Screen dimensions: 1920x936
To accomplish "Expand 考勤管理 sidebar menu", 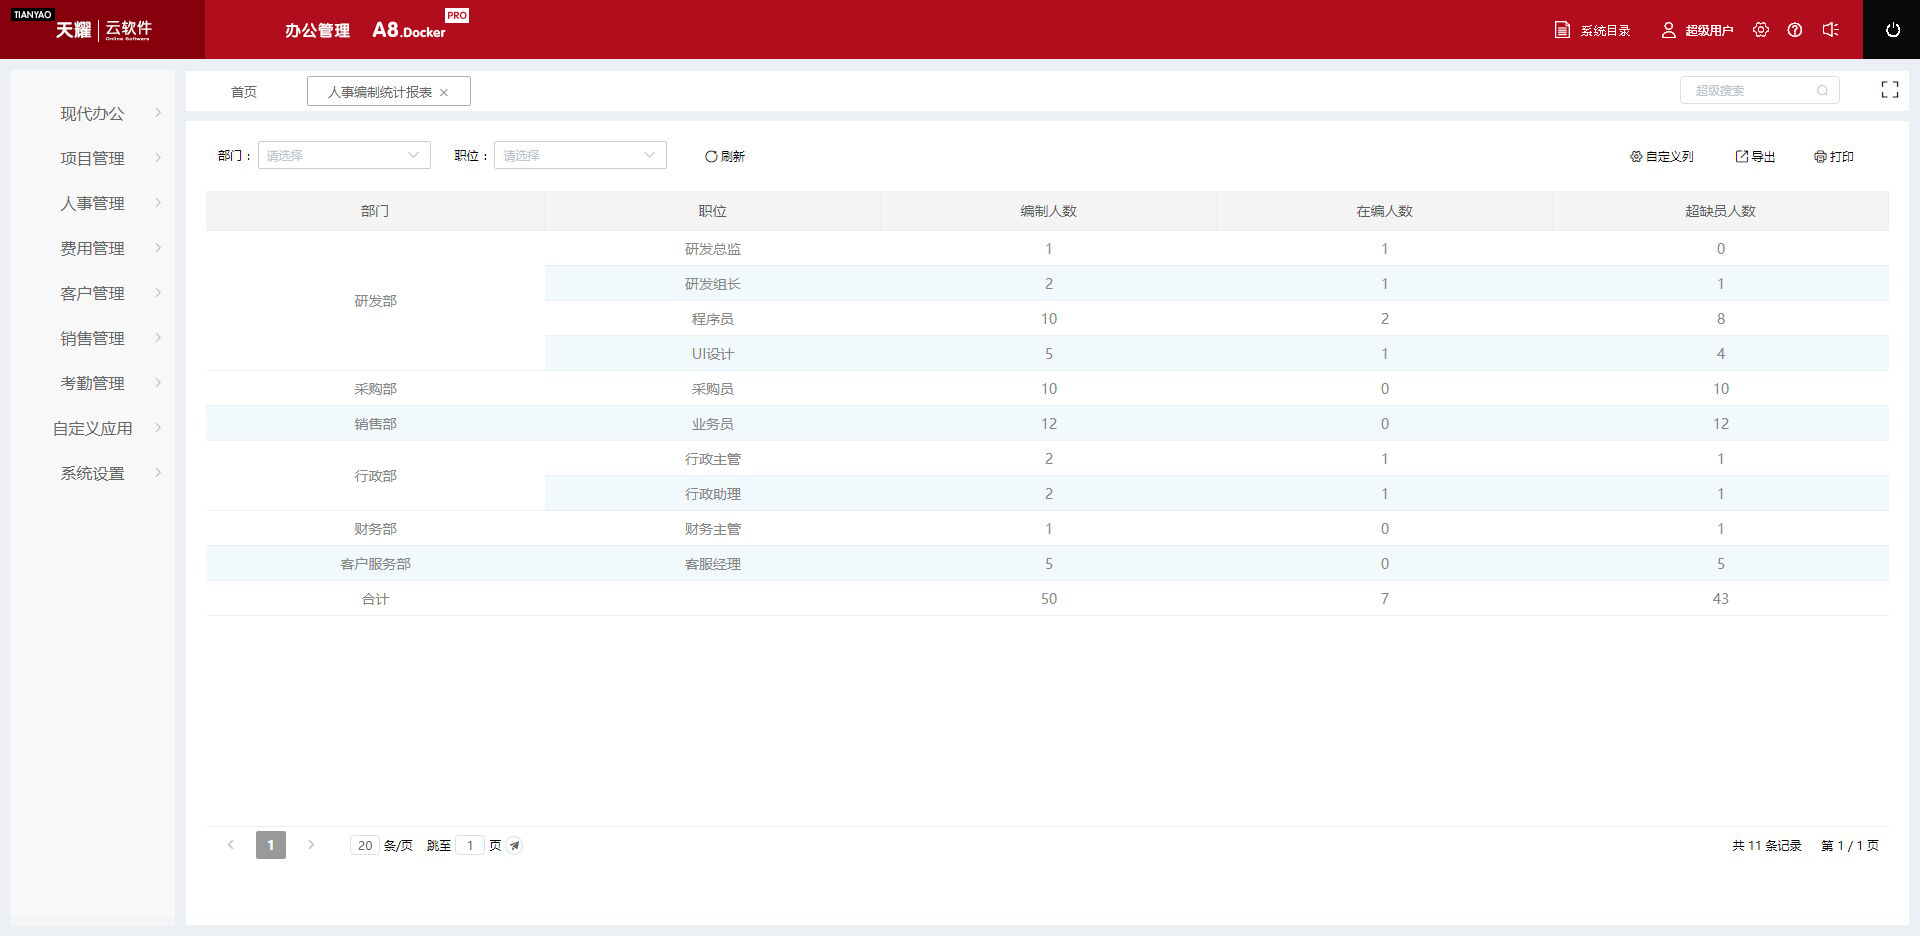I will click(x=93, y=383).
